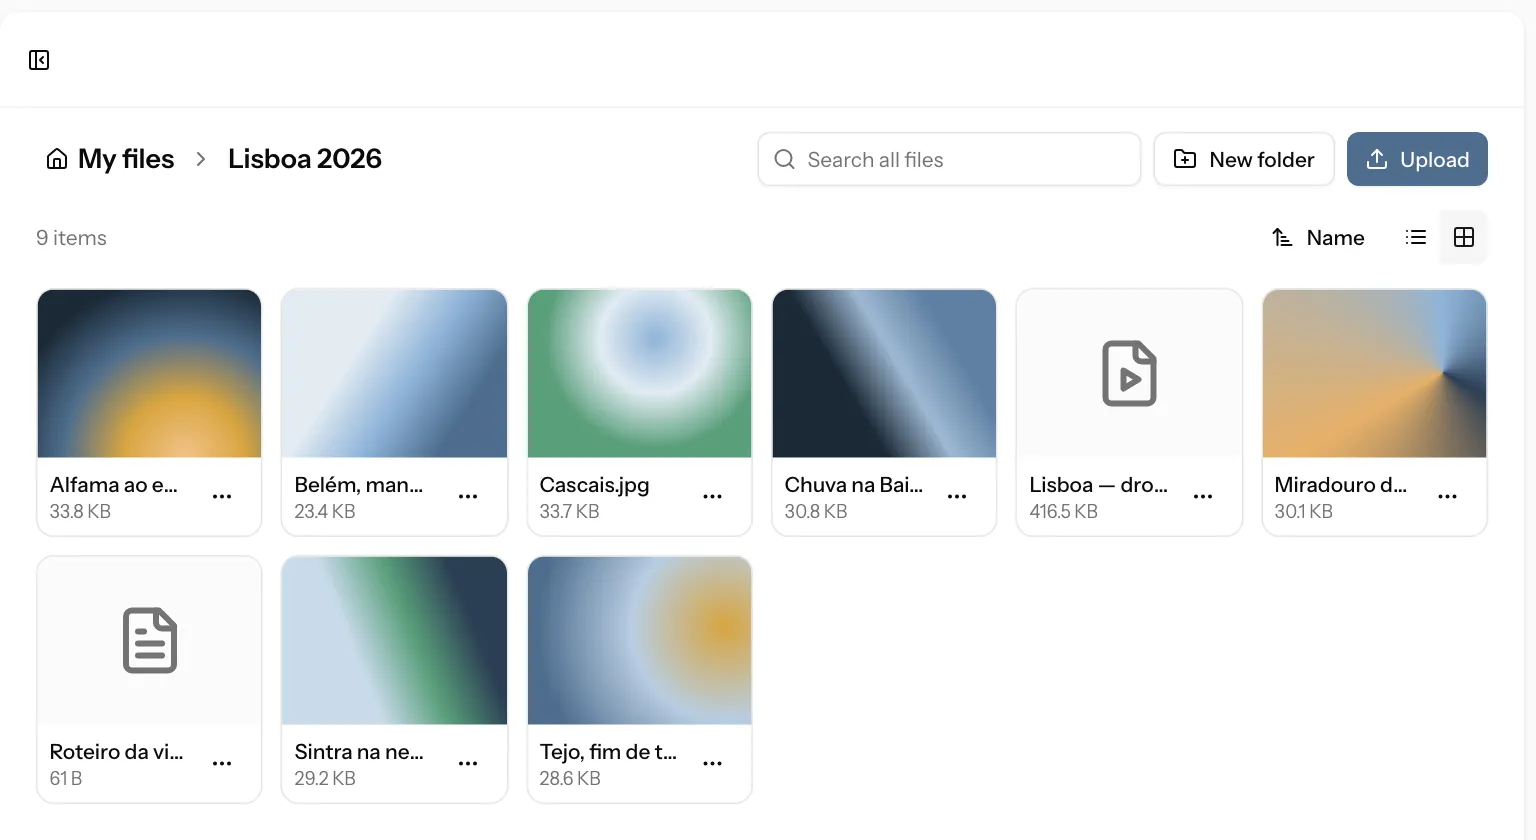The height and width of the screenshot is (840, 1536).
Task: Create a New folder
Action: point(1244,159)
